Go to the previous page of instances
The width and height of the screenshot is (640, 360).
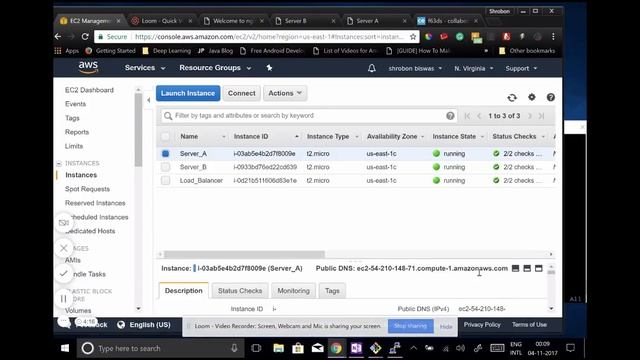pos(479,116)
